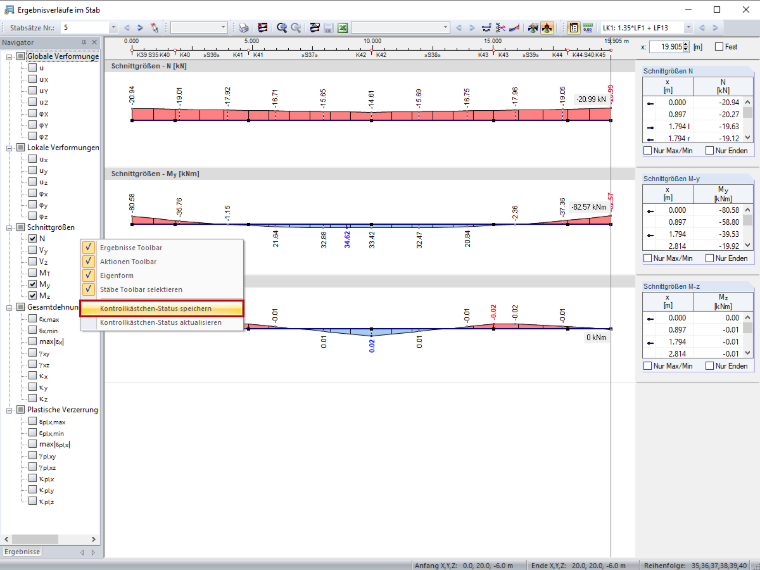Collapse the Lokale Verformungen tree node

9,148
